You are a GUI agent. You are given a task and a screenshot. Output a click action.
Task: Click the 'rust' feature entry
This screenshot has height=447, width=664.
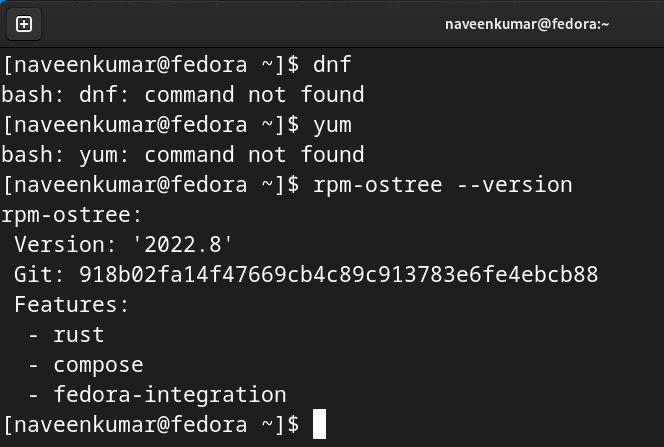78,334
